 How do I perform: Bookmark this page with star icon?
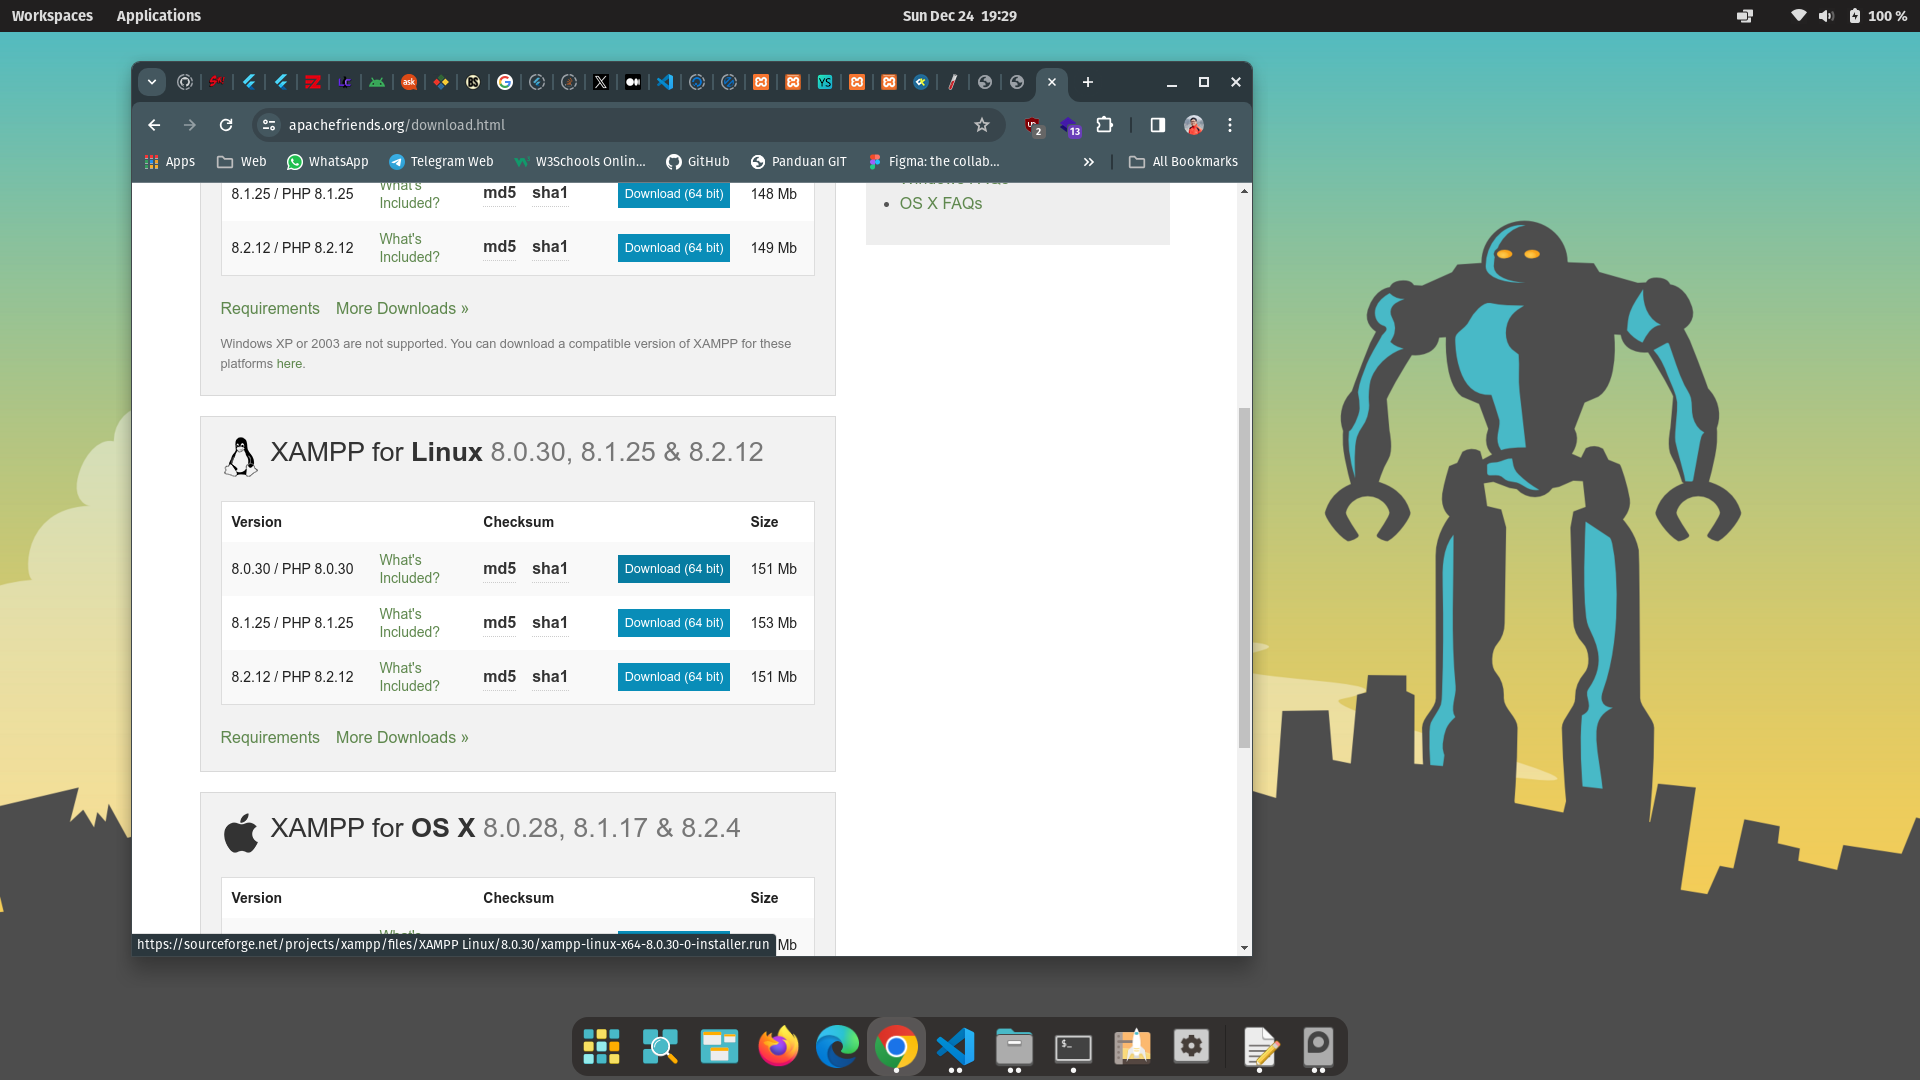tap(982, 125)
